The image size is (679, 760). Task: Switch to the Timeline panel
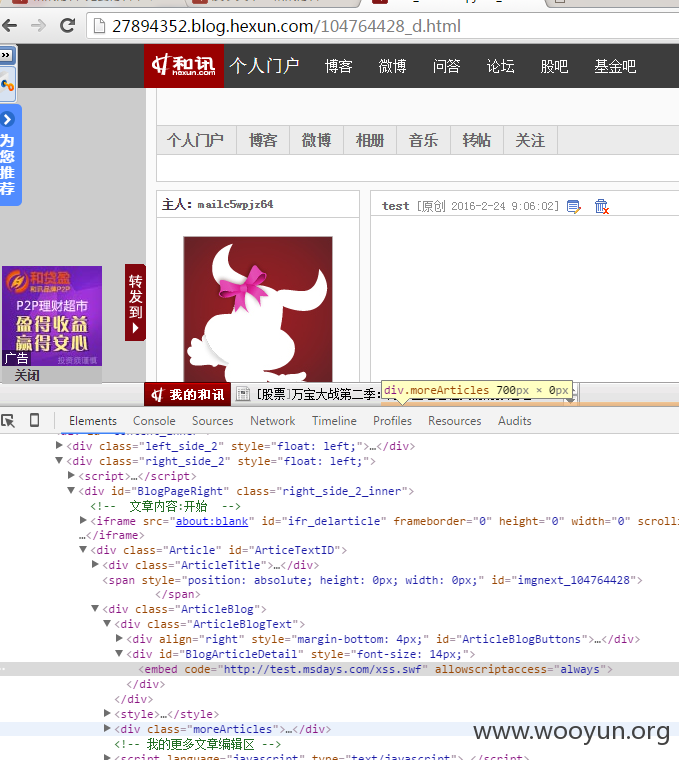(x=334, y=421)
